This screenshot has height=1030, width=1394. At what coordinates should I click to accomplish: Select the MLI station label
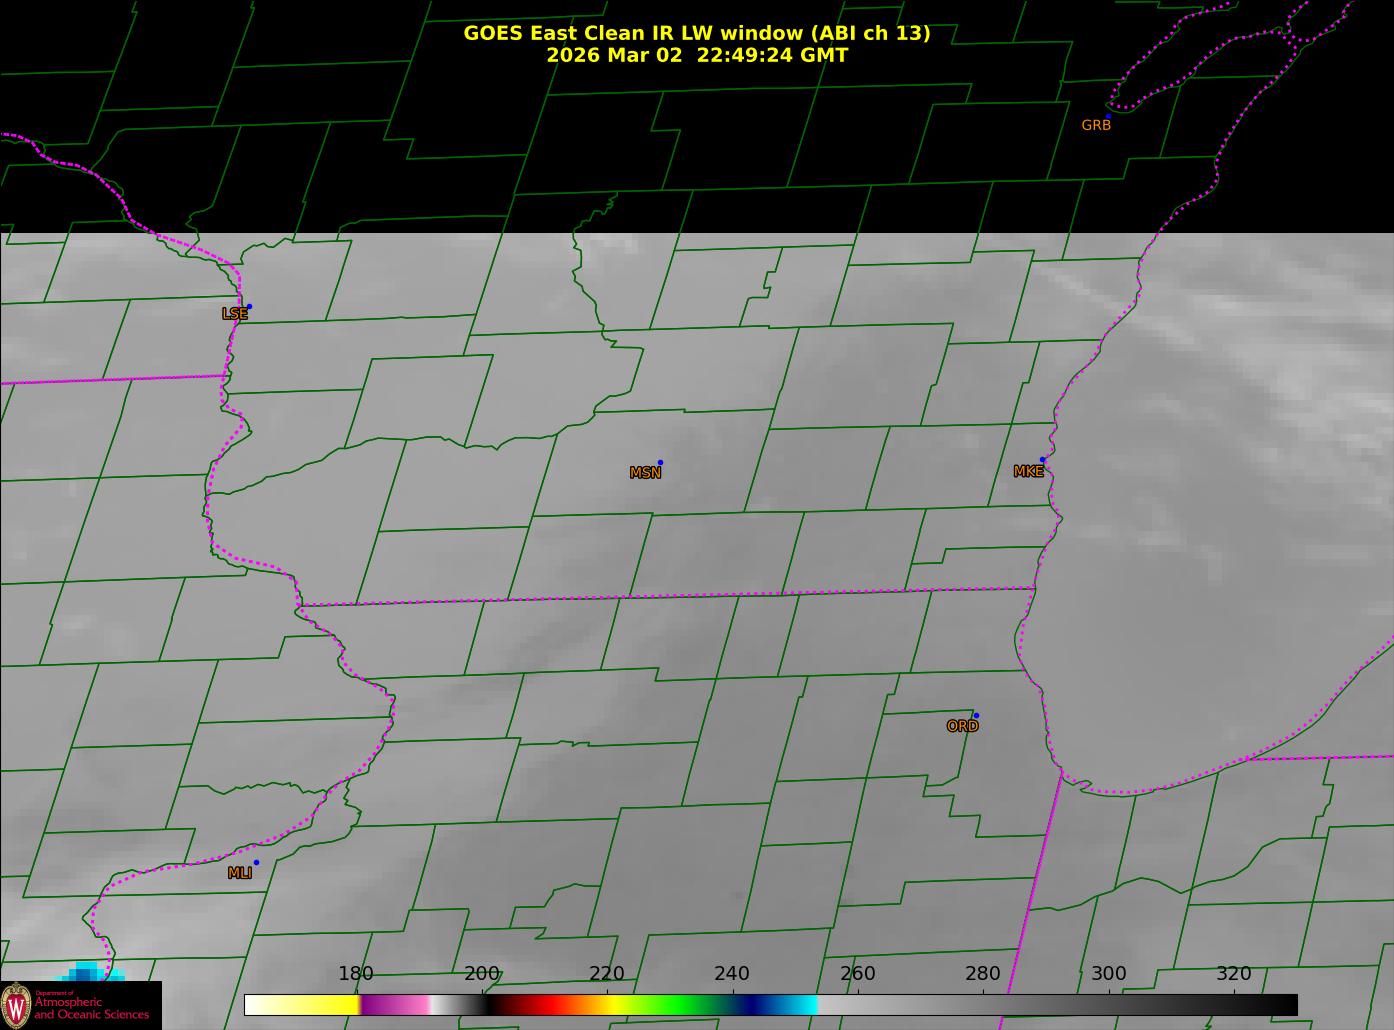pyautogui.click(x=239, y=873)
